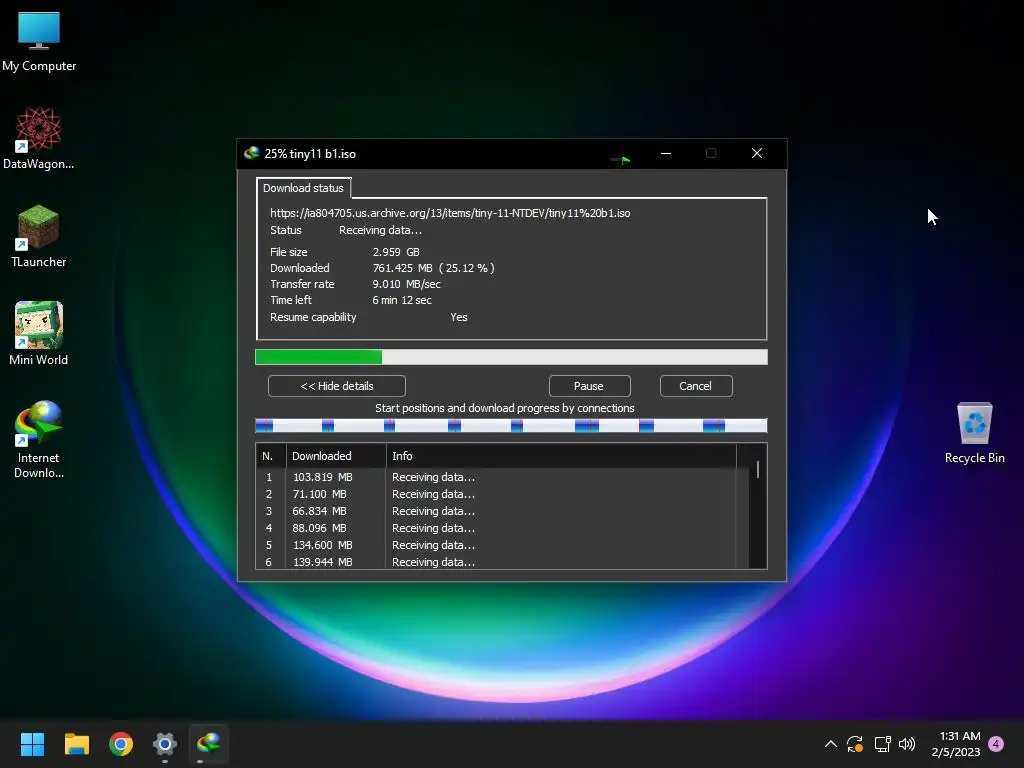Viewport: 1024px width, 768px height.
Task: Open the My Computer desktop icon
Action: point(39,40)
